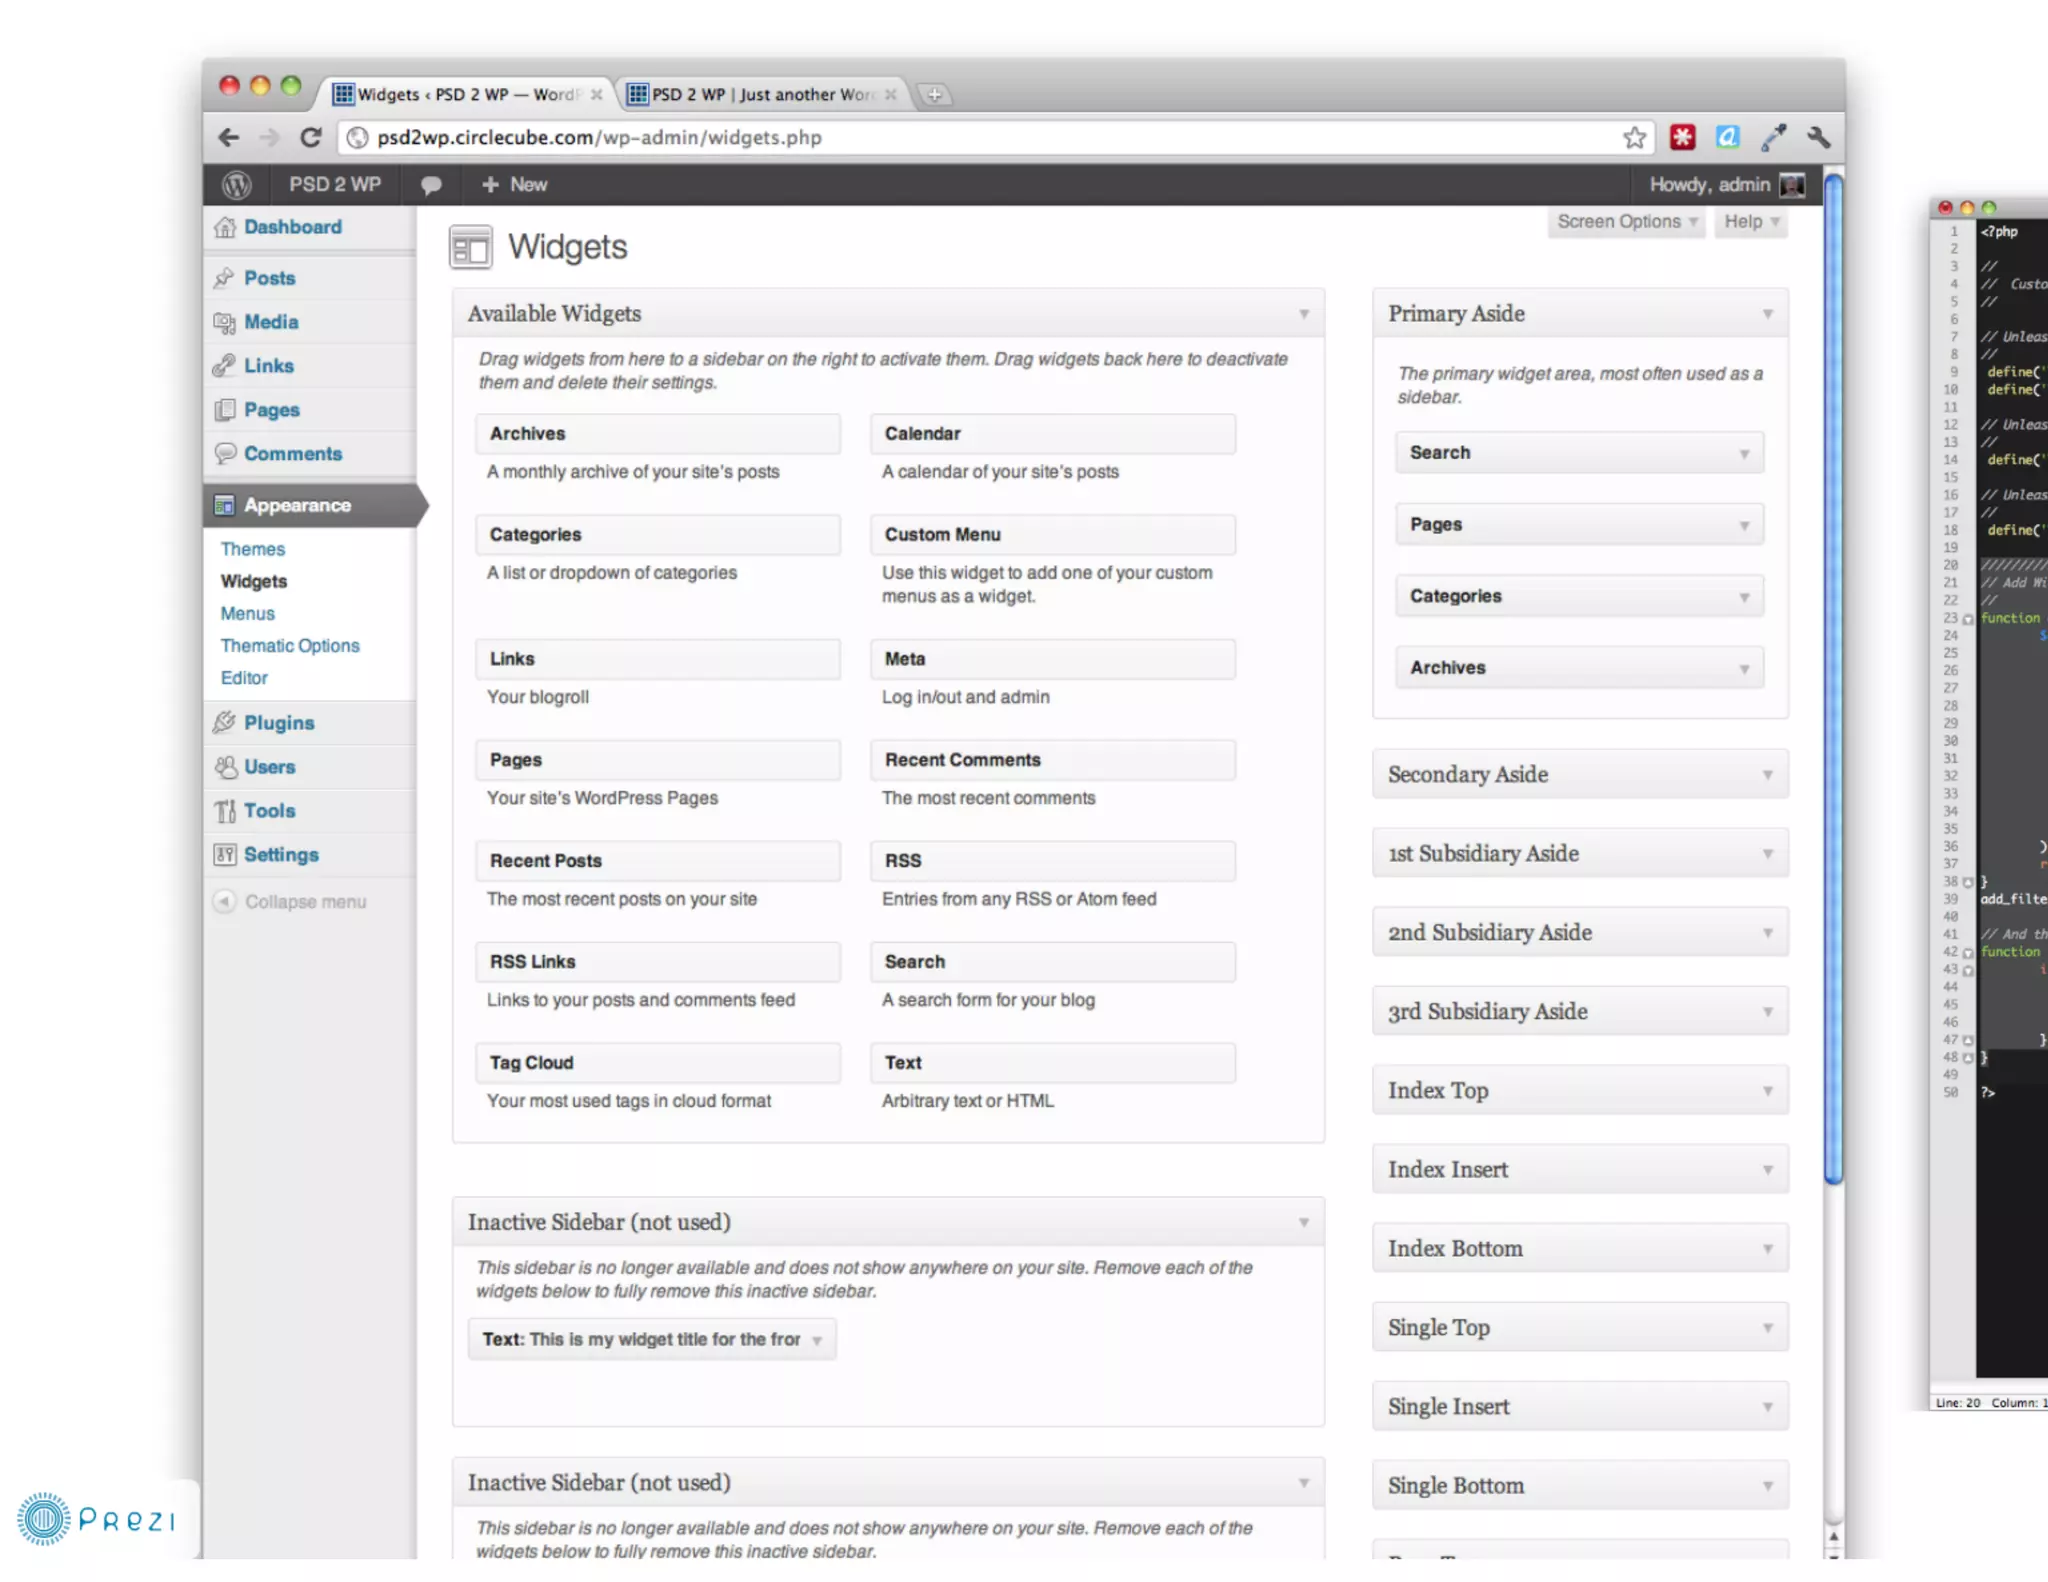2048x1582 pixels.
Task: Open the Menus submenu item
Action: 247,613
